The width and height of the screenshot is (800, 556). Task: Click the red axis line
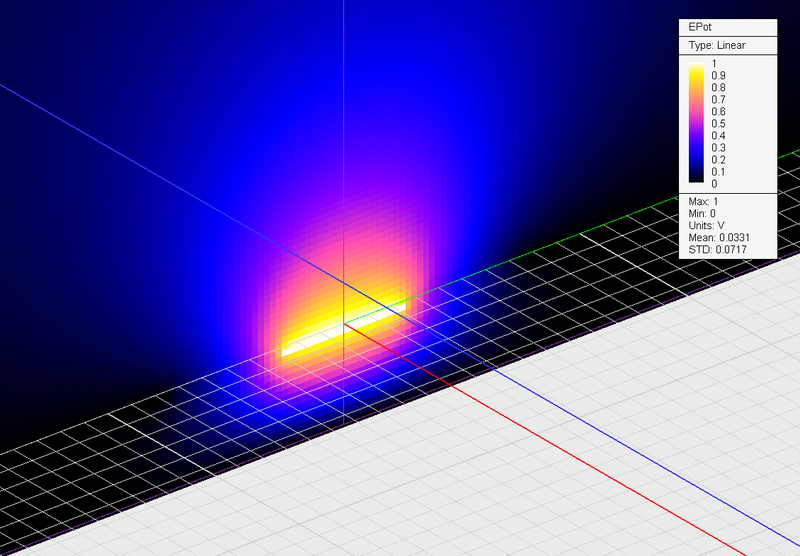click(546, 440)
